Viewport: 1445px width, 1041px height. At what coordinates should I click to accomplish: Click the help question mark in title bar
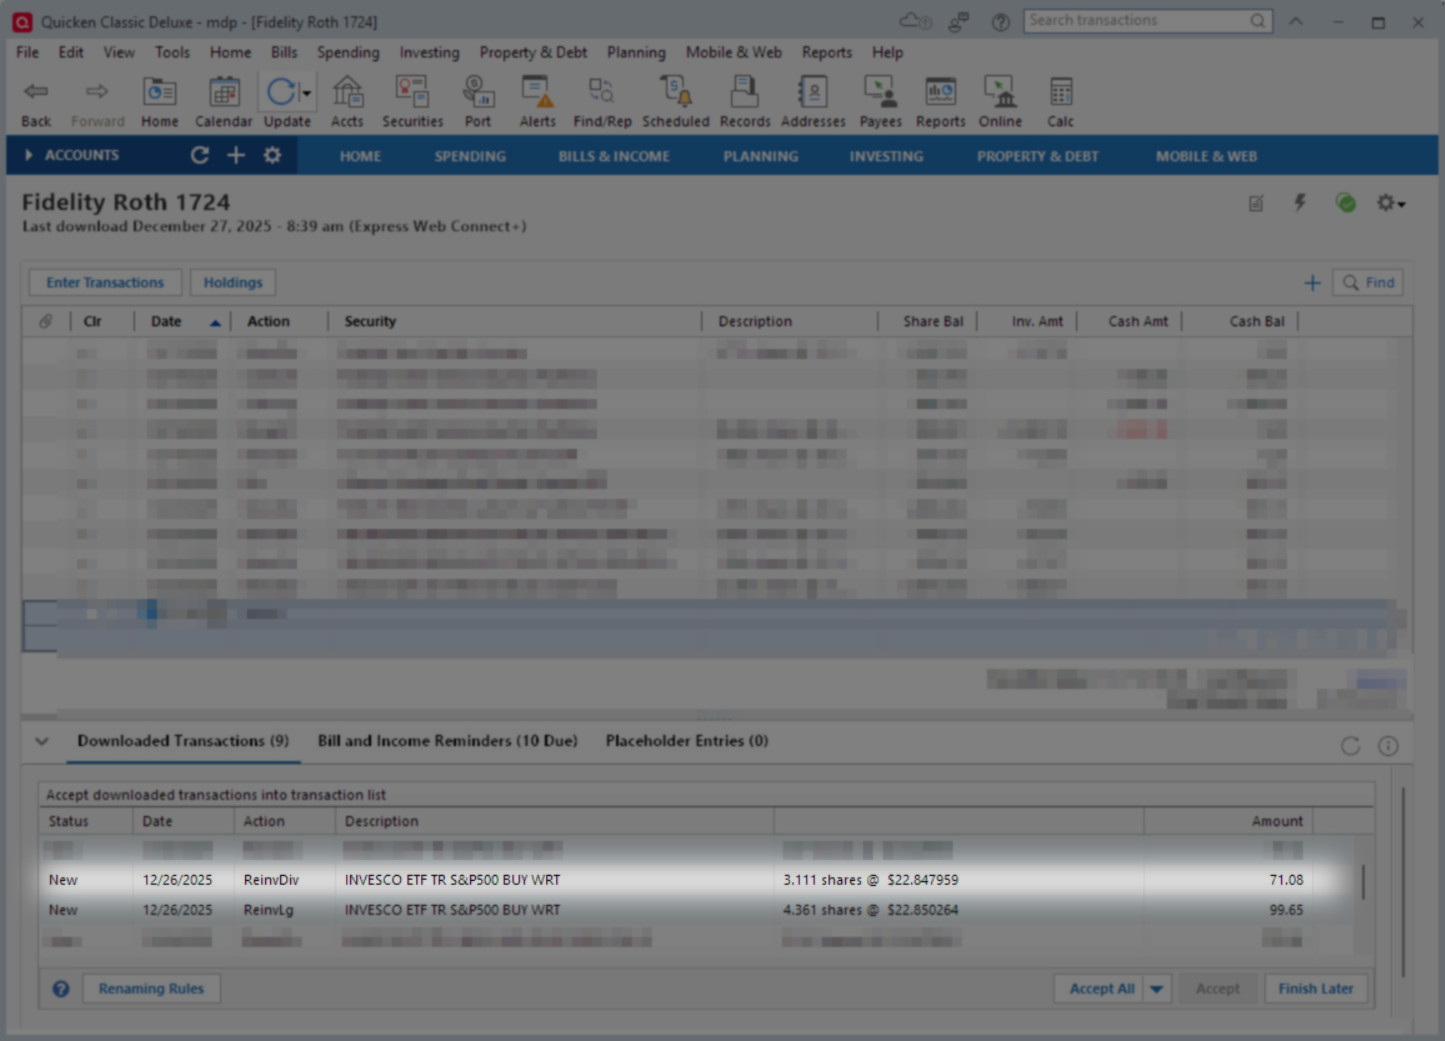[x=1000, y=21]
